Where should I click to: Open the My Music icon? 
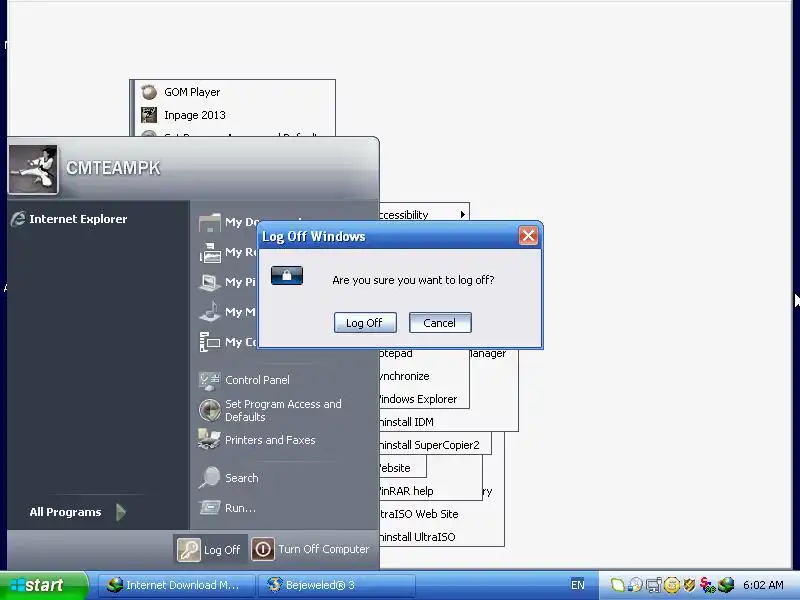(209, 312)
